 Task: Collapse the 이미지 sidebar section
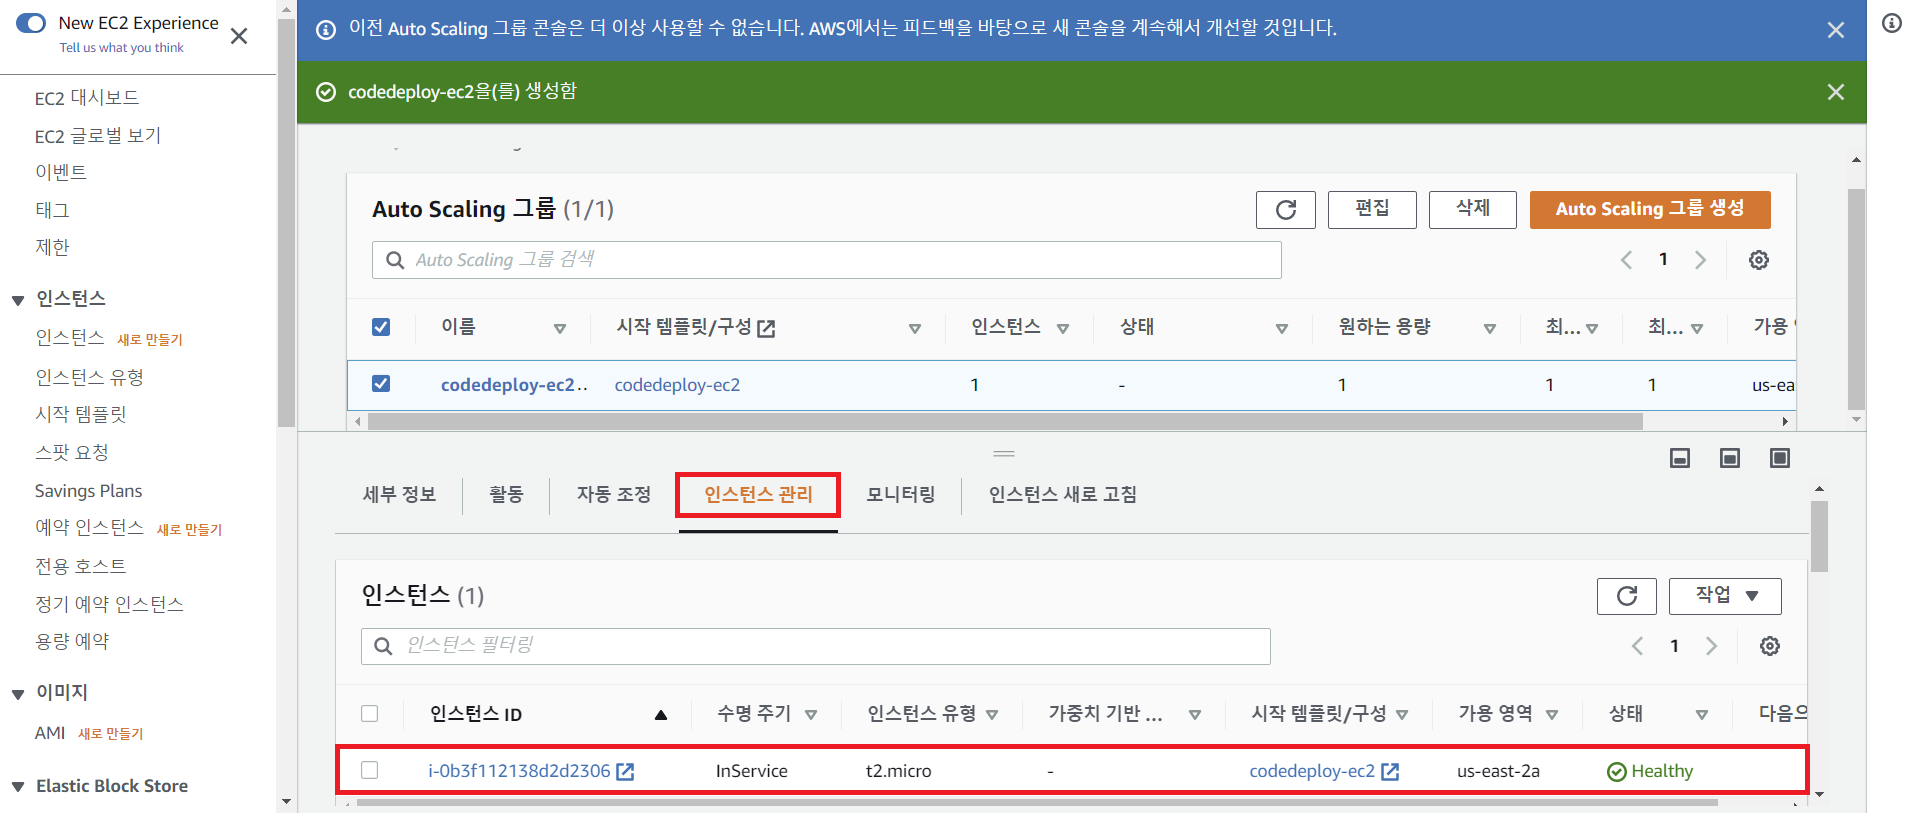[x=18, y=694]
